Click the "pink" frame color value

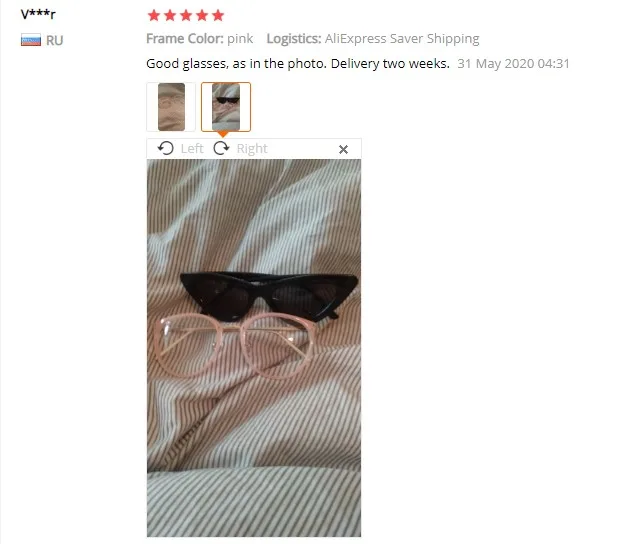click(240, 39)
